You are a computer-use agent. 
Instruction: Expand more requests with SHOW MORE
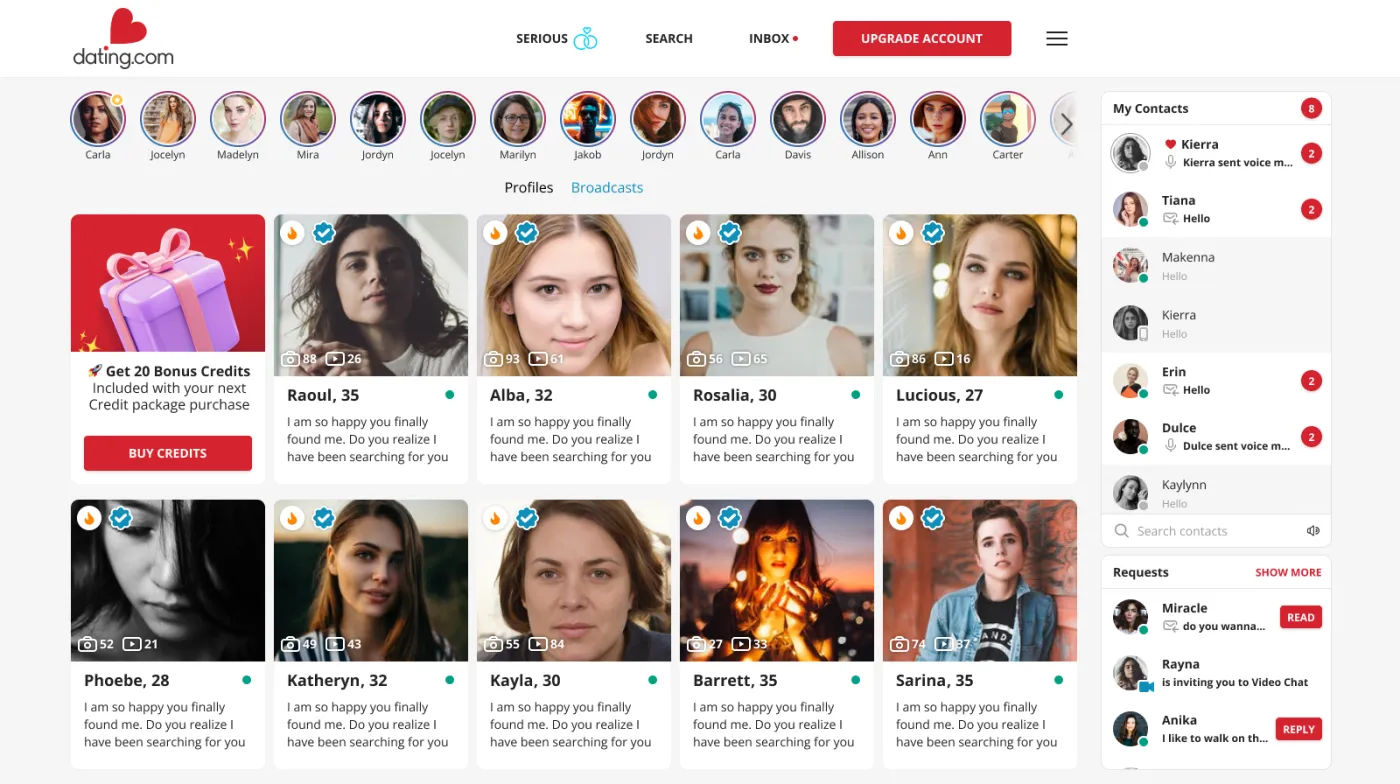[1288, 572]
